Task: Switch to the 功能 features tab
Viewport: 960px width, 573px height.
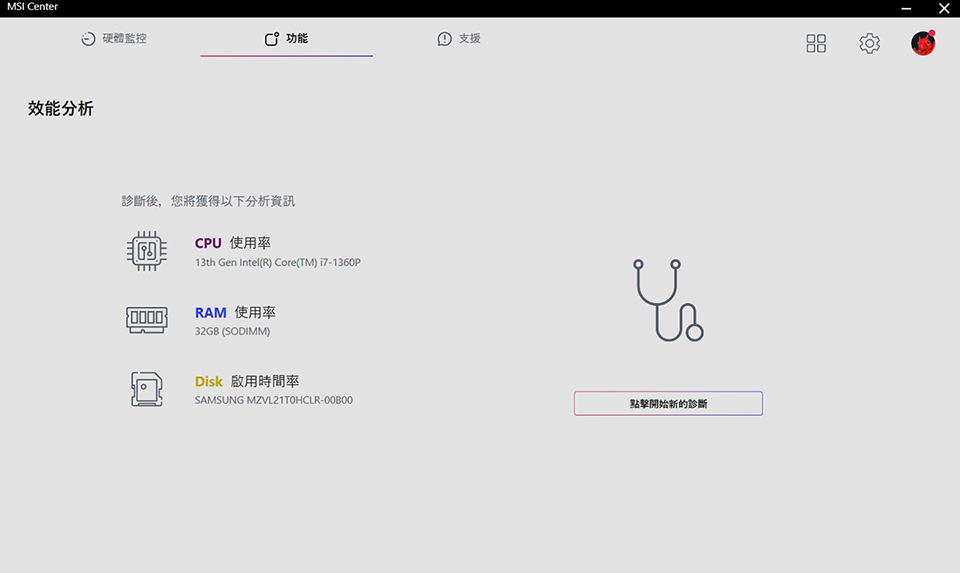Action: click(287, 39)
